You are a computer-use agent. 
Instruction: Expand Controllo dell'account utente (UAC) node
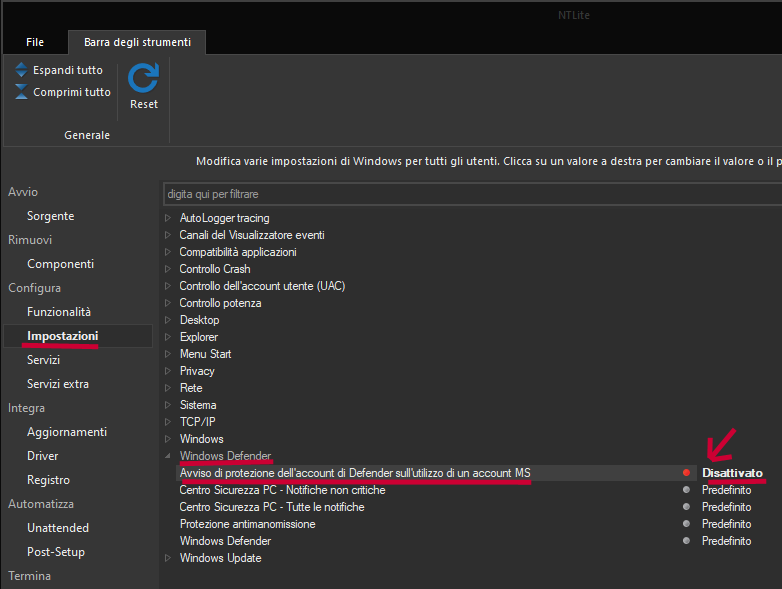click(168, 286)
